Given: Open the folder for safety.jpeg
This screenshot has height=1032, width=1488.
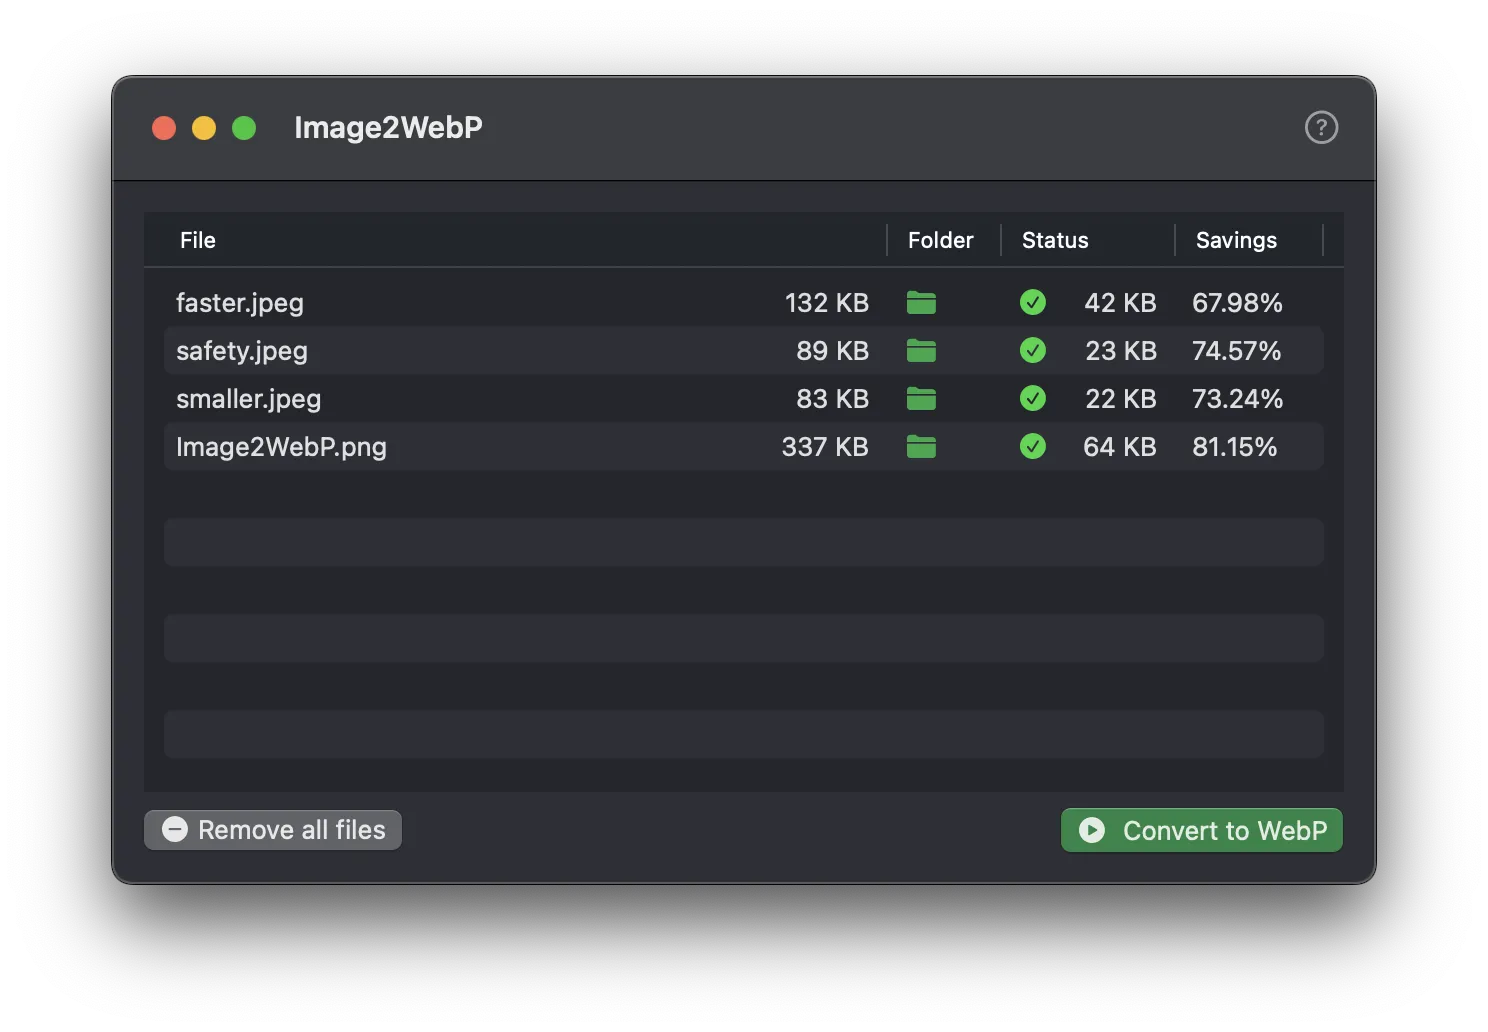Looking at the screenshot, I should click(x=921, y=351).
